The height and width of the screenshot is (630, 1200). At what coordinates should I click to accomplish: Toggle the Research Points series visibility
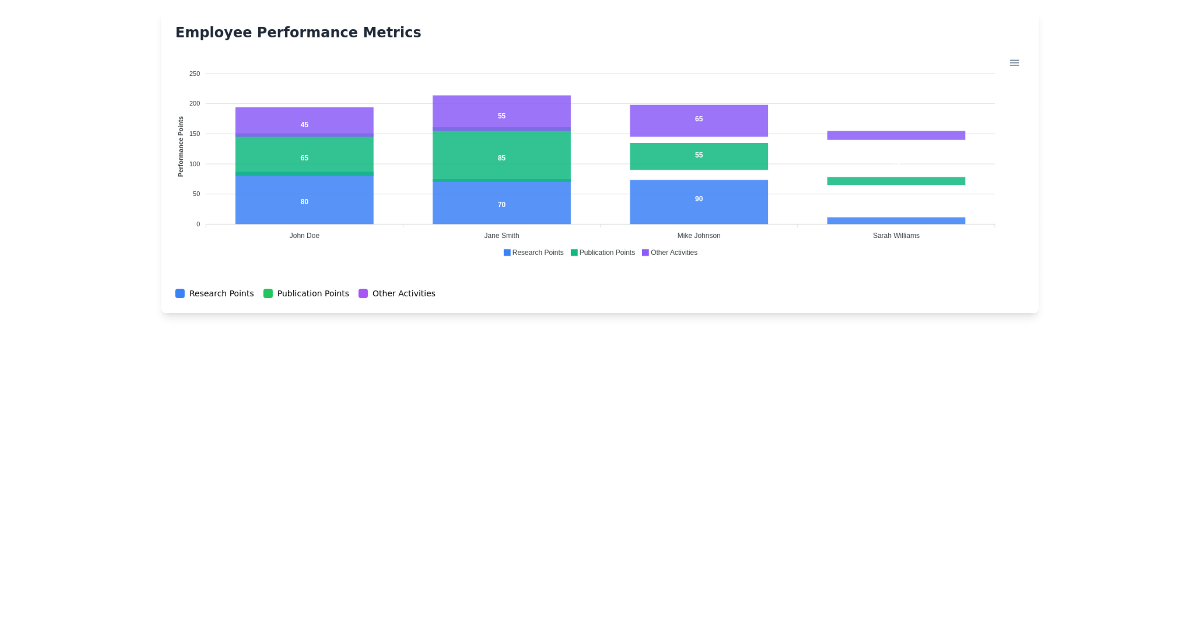click(533, 252)
